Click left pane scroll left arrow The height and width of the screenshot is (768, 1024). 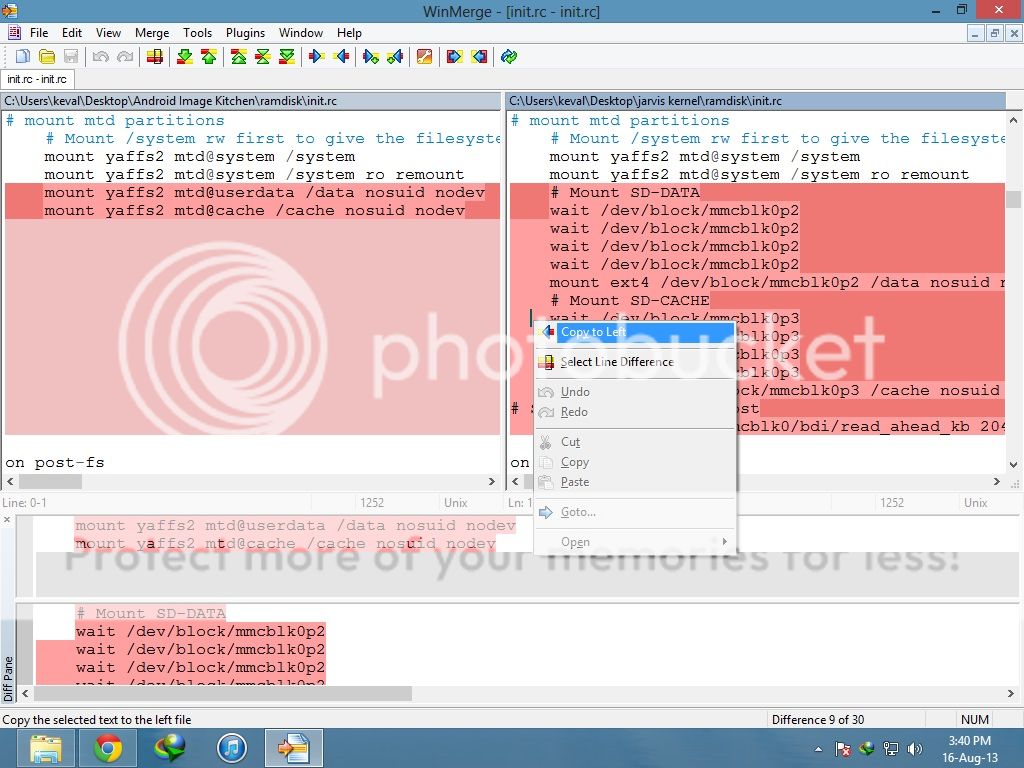pyautogui.click(x=10, y=481)
